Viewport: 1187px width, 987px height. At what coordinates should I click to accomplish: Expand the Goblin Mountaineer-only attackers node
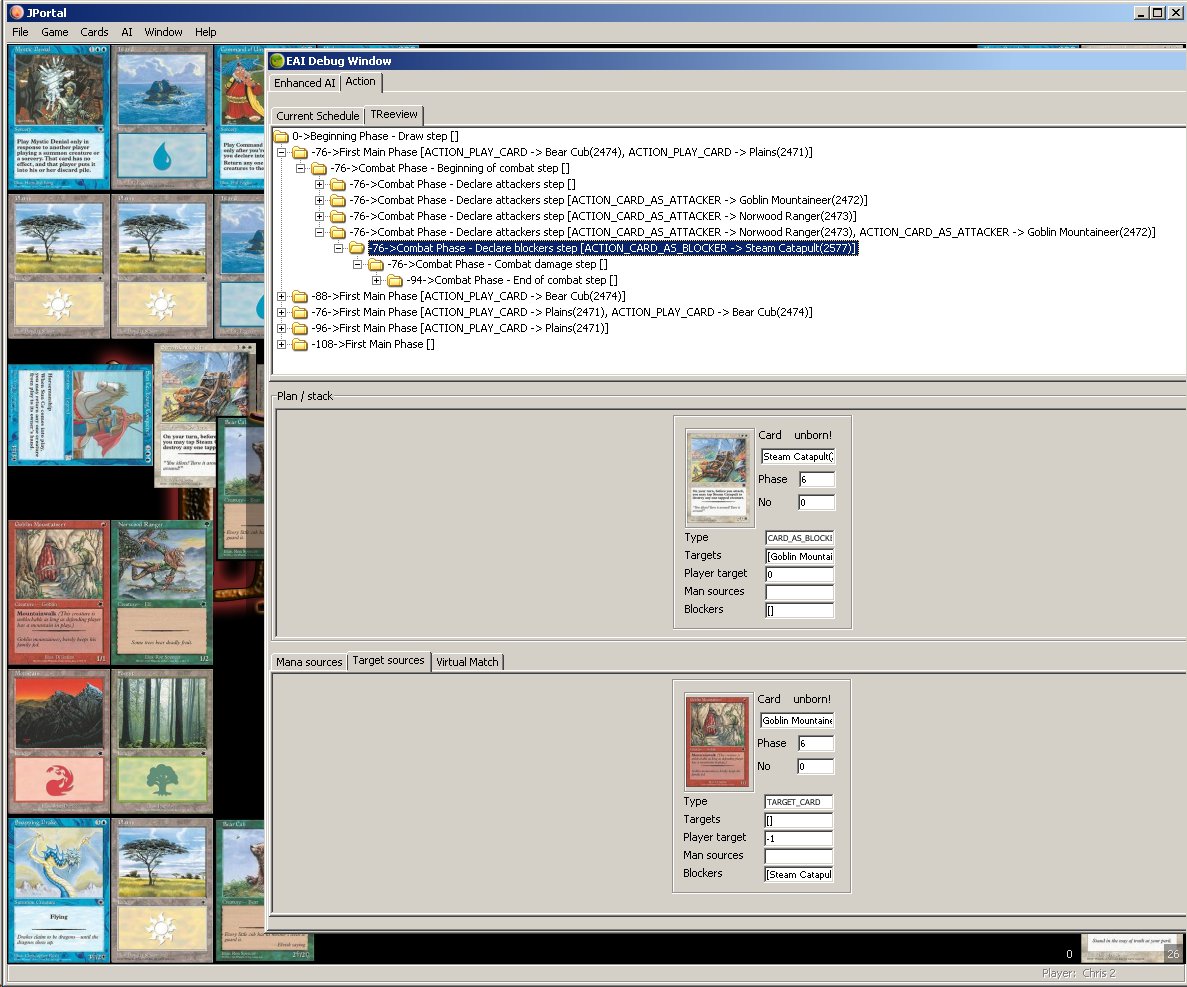point(319,201)
